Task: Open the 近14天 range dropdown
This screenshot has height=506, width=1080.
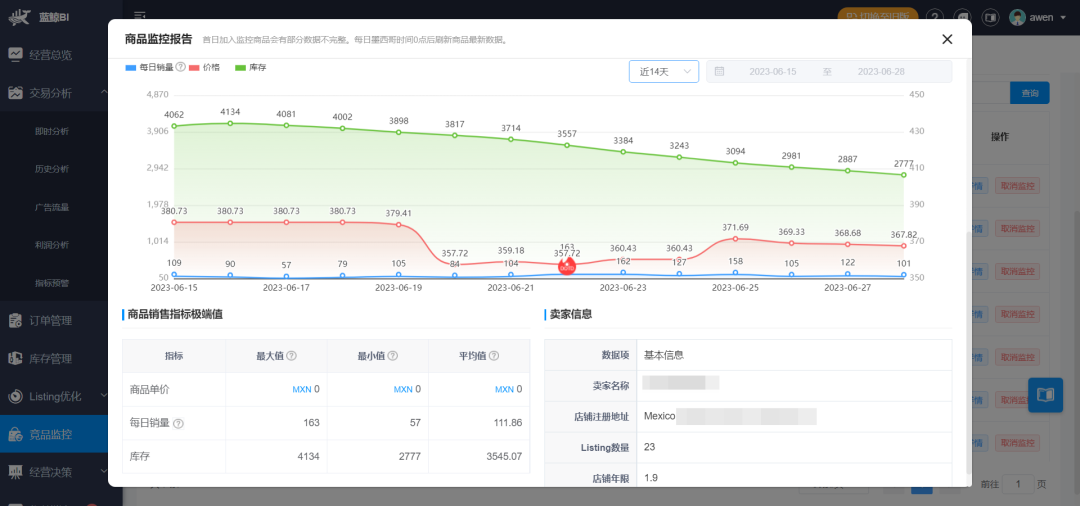Action: 664,72
